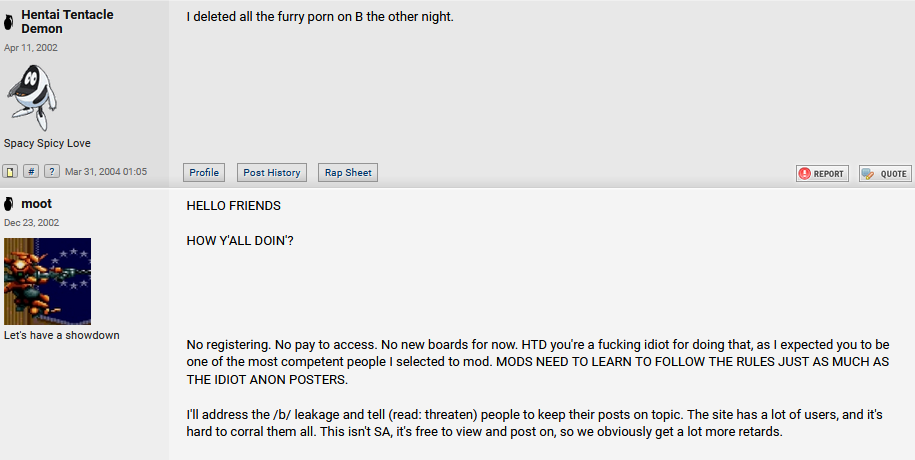Click the Mar 31, 2004 01:05 timestamp
915x460 pixels.
(x=106, y=172)
